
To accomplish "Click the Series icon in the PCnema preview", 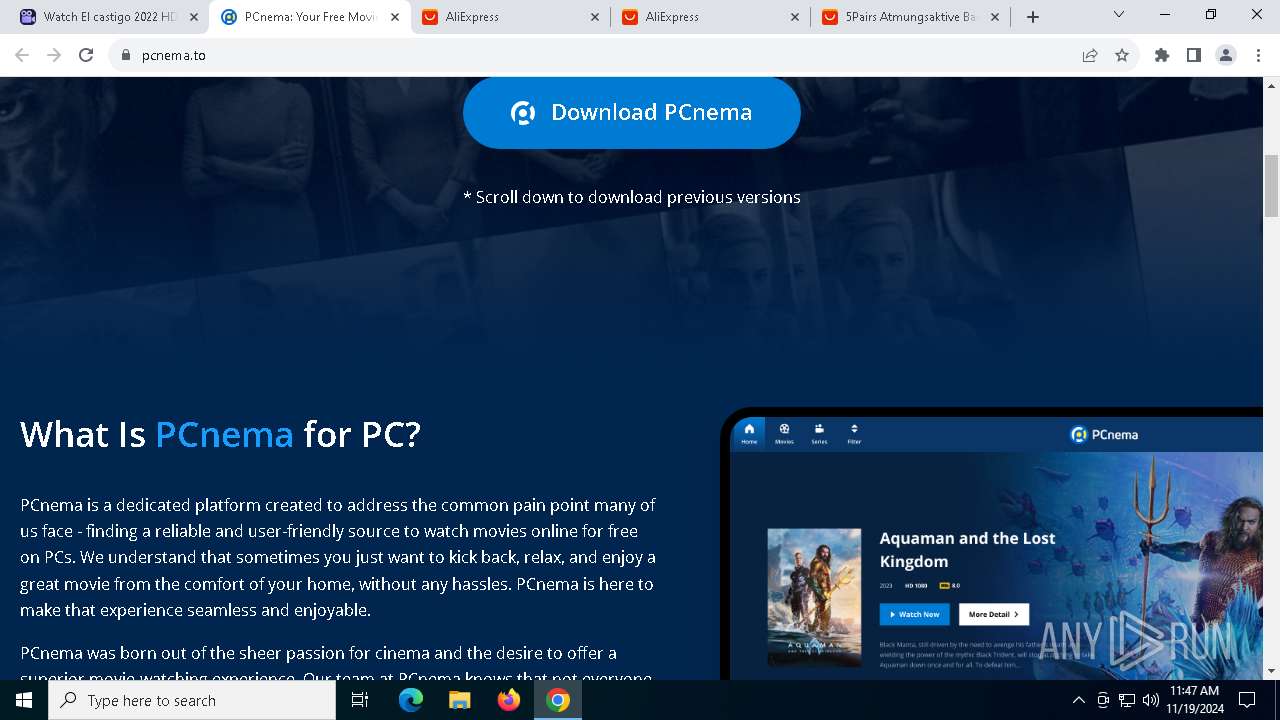I will (819, 433).
